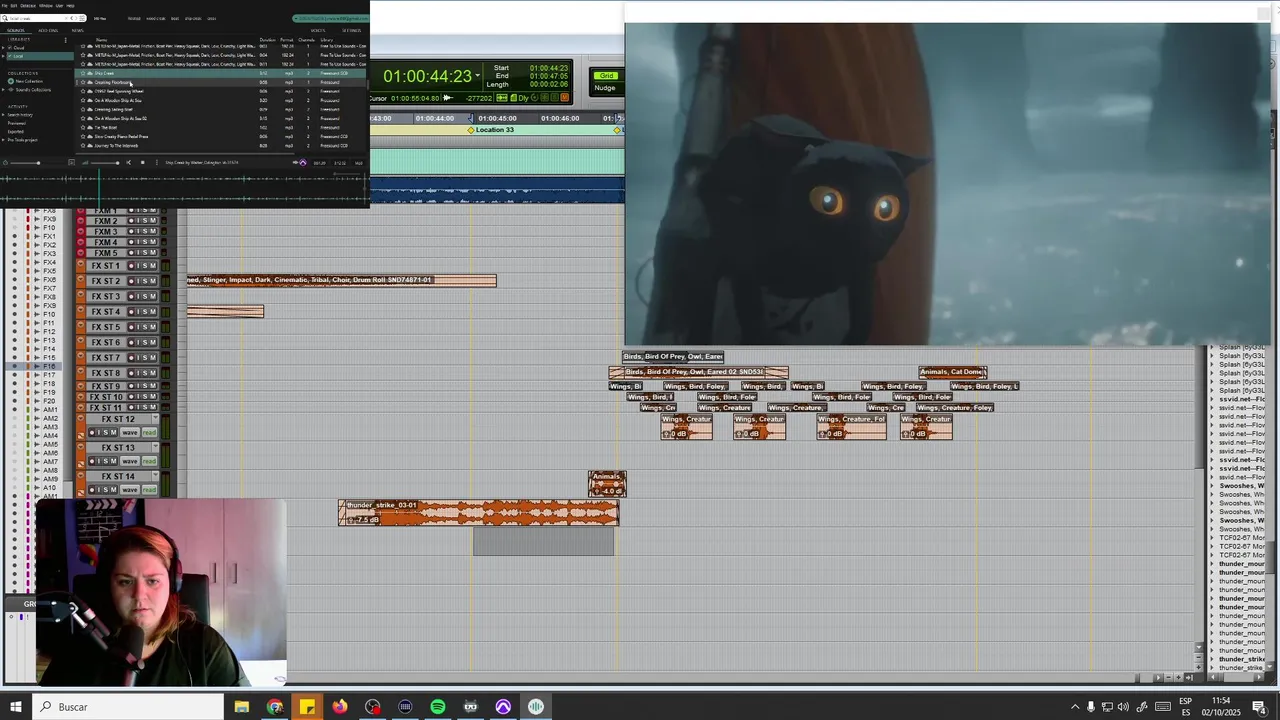Stop playback in Soundly player
This screenshot has height=720, width=1280.
(142, 162)
